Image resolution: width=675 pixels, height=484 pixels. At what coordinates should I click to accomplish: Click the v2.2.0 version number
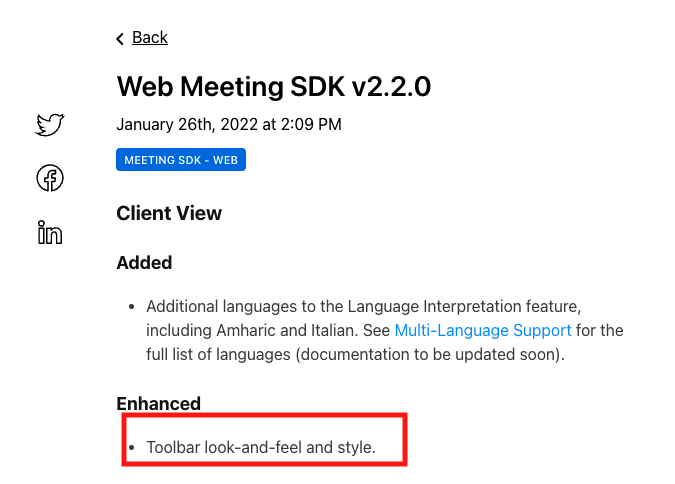(x=391, y=86)
